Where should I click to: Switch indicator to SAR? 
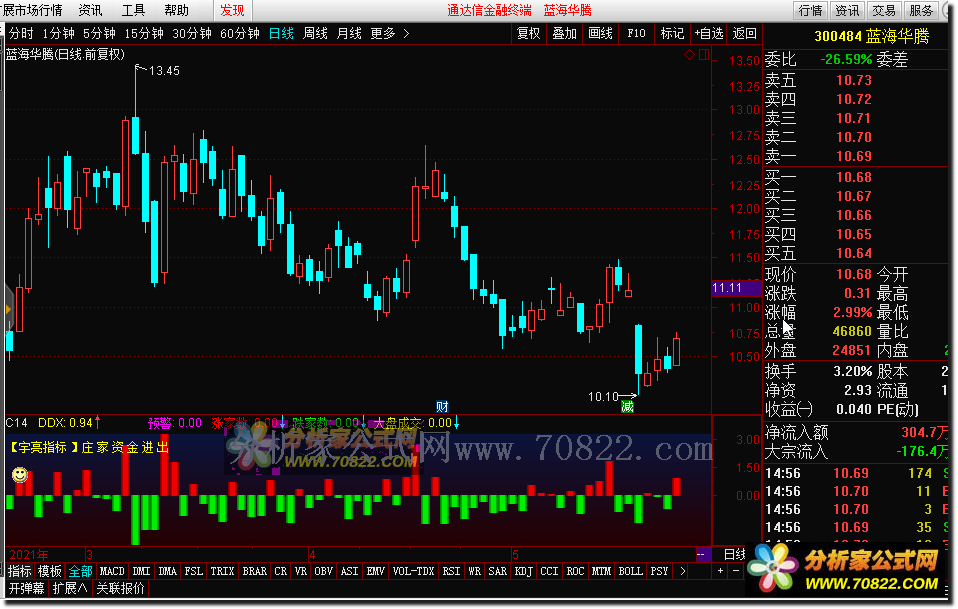[x=498, y=571]
